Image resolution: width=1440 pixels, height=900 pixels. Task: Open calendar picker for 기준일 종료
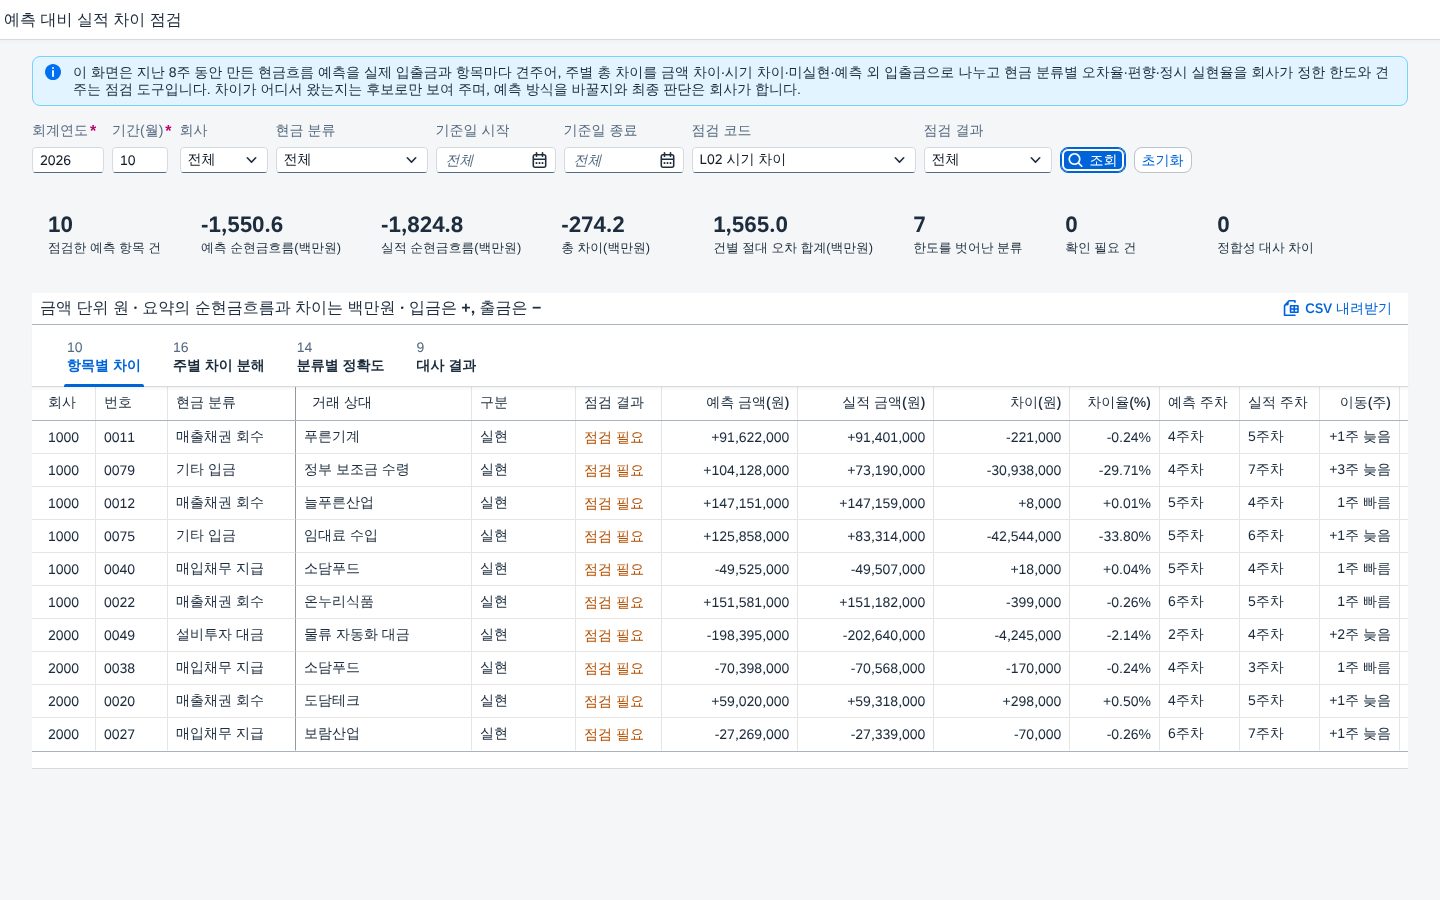(x=667, y=160)
